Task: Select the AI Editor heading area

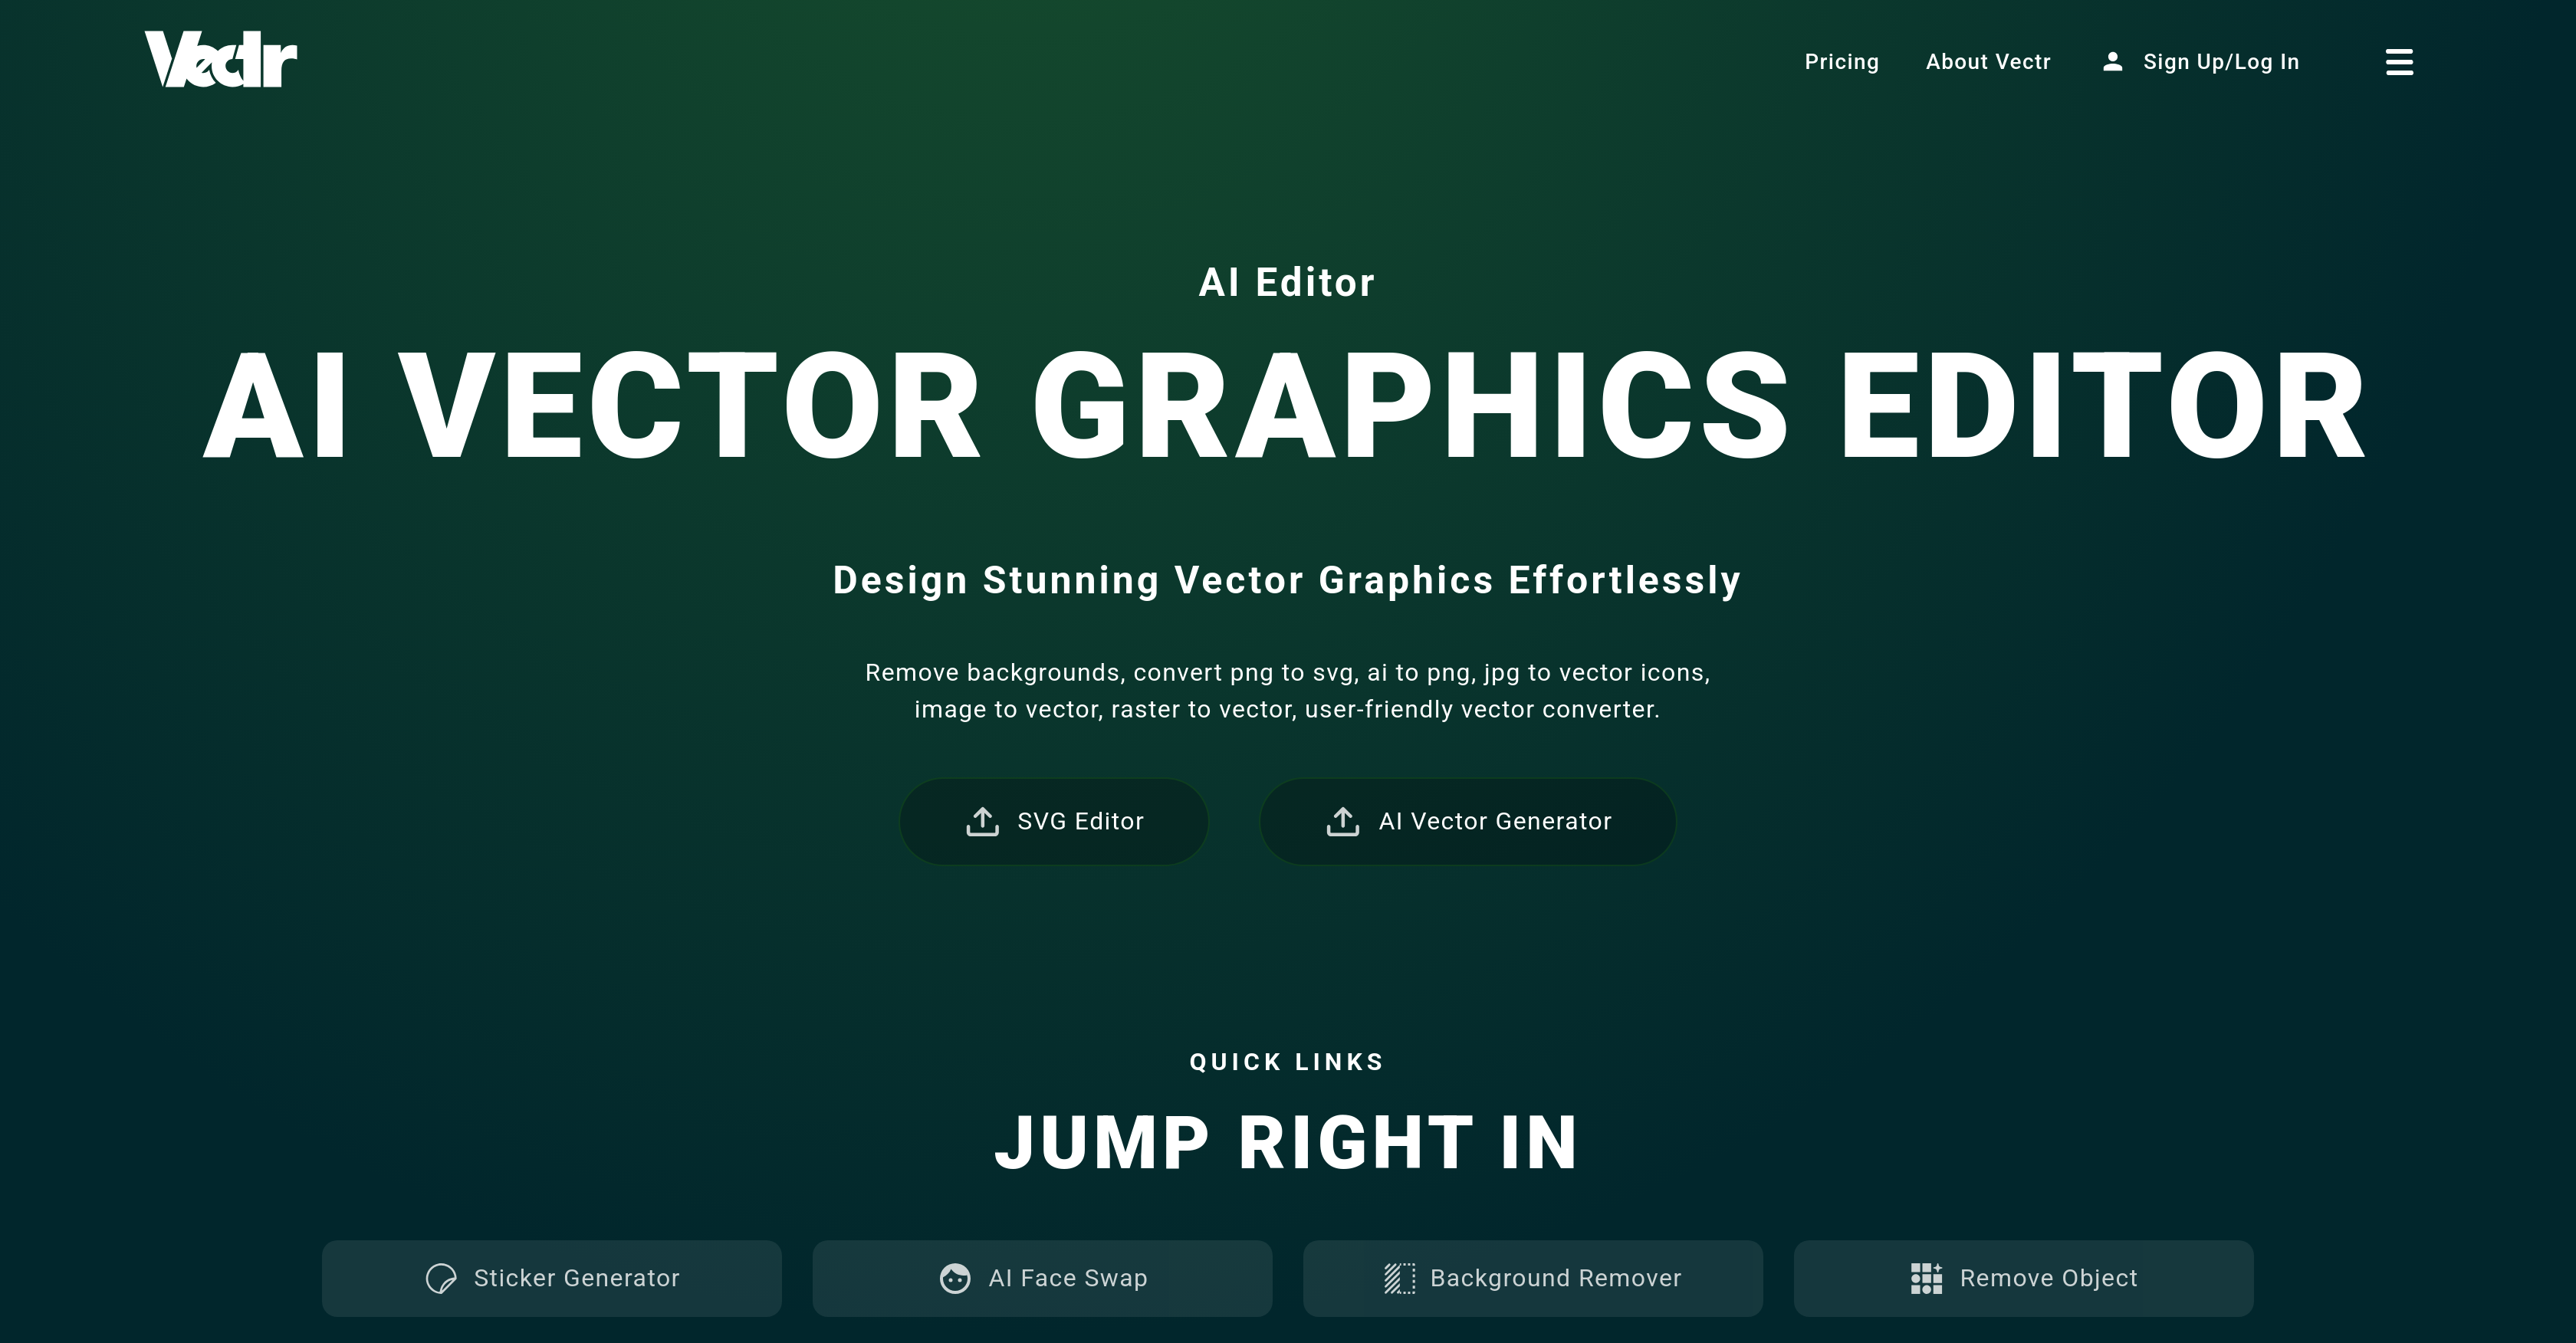Action: [x=1287, y=282]
